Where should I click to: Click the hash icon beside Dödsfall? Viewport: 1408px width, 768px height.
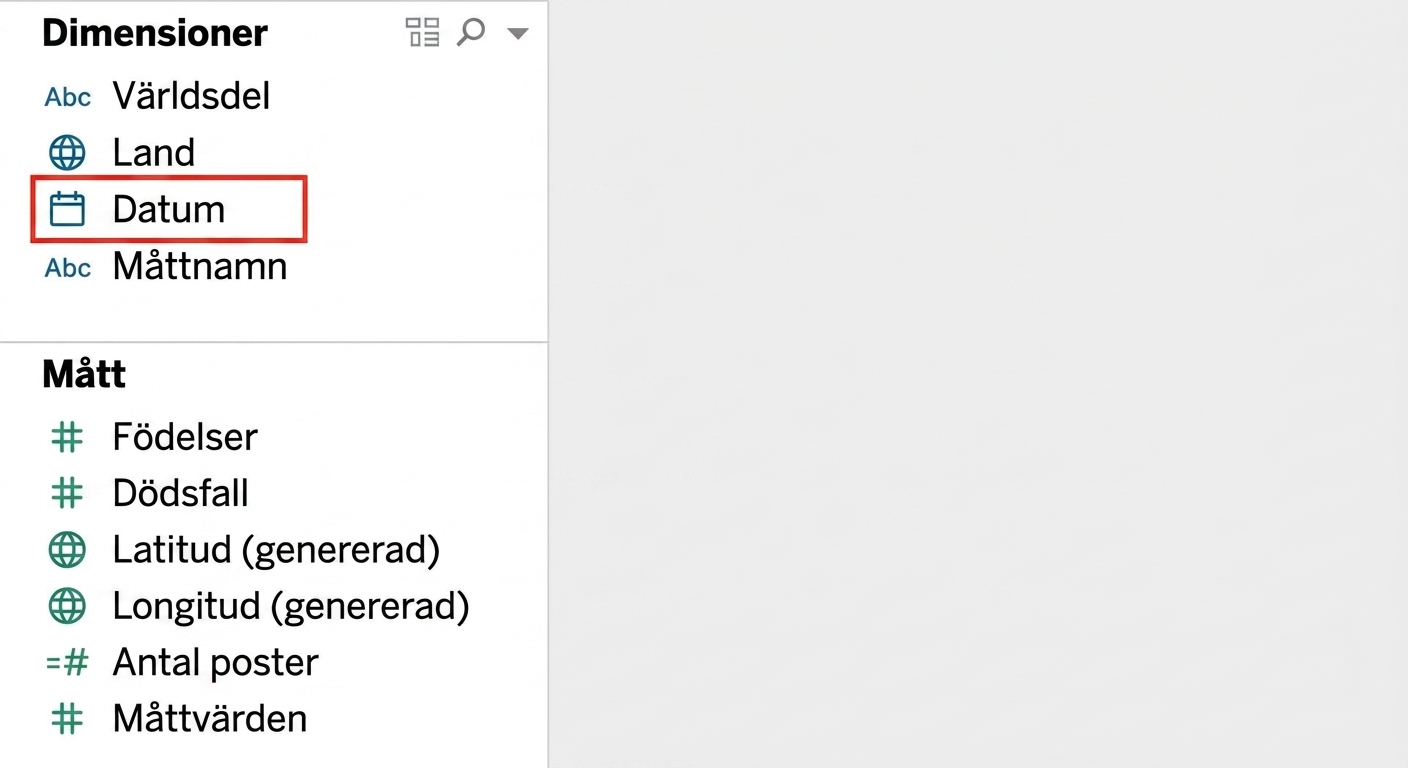[x=67, y=493]
